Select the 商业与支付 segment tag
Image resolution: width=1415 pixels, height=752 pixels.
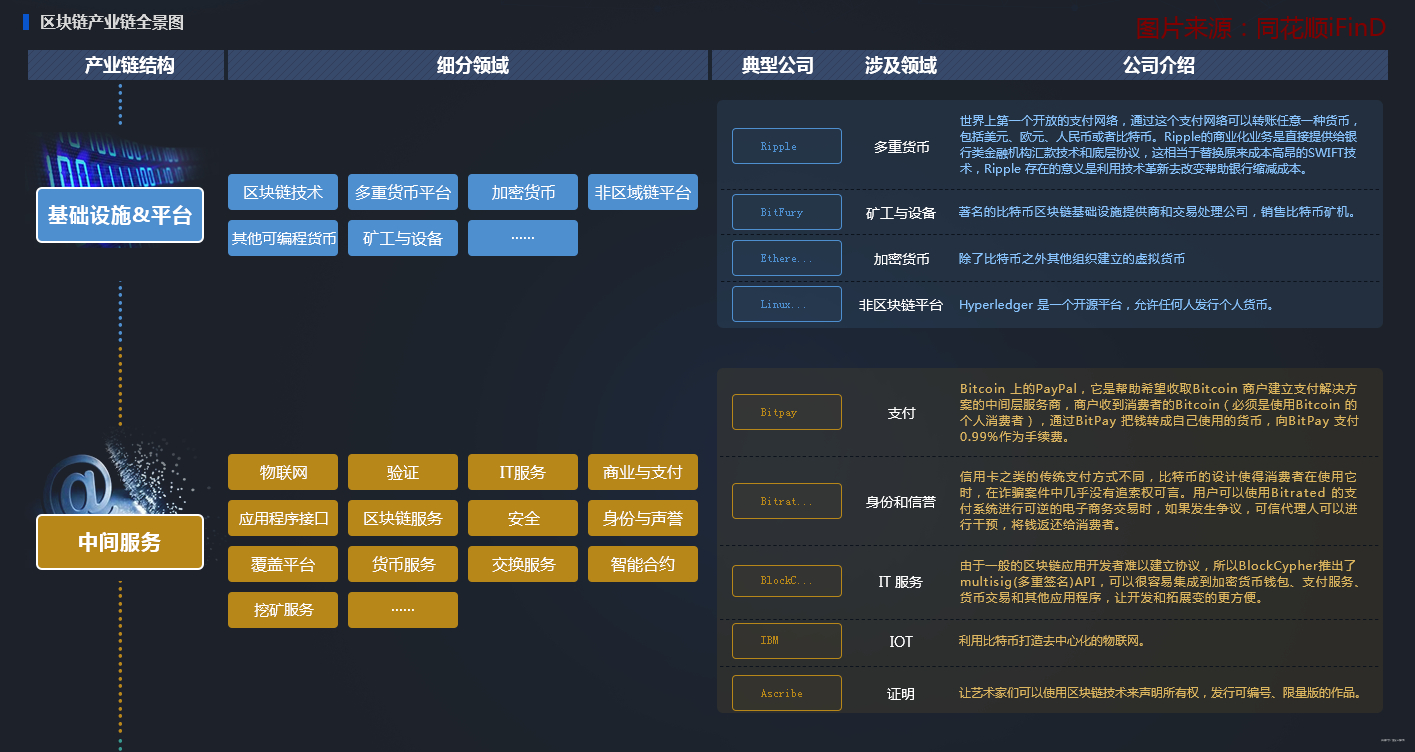[x=643, y=472]
